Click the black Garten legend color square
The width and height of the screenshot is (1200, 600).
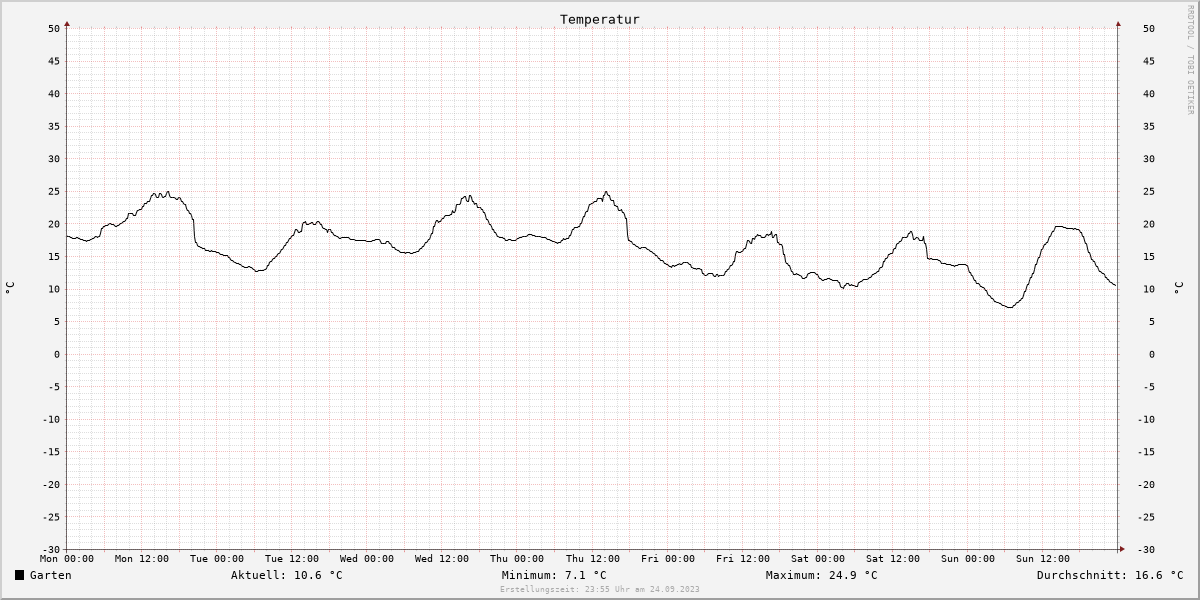(20, 575)
